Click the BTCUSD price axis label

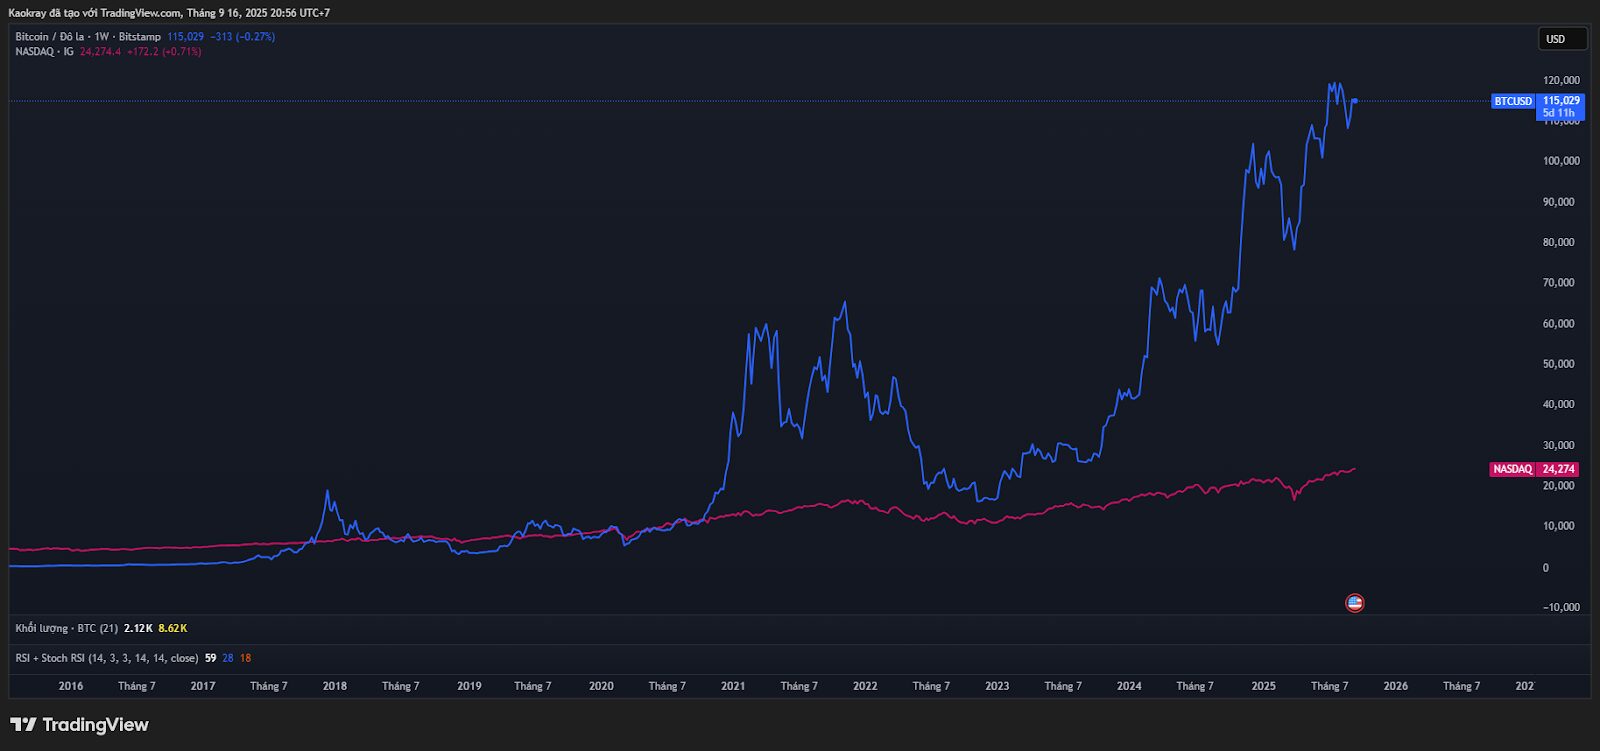1513,101
